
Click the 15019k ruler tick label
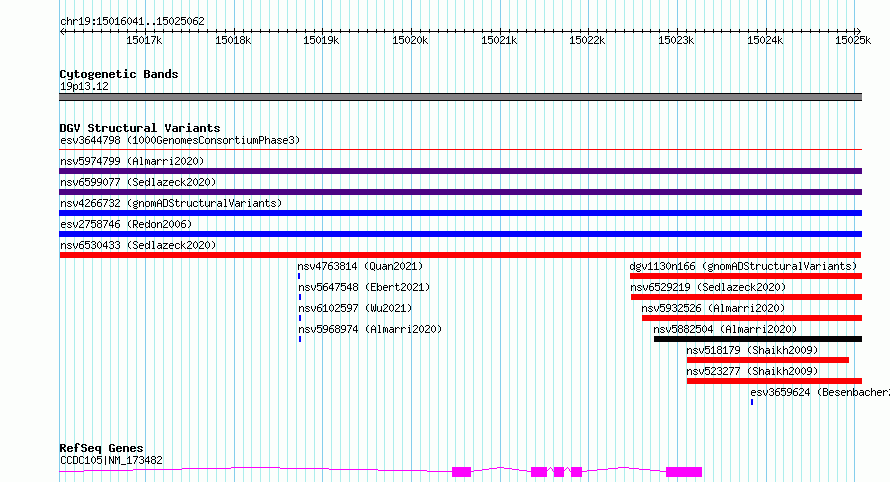(x=321, y=40)
